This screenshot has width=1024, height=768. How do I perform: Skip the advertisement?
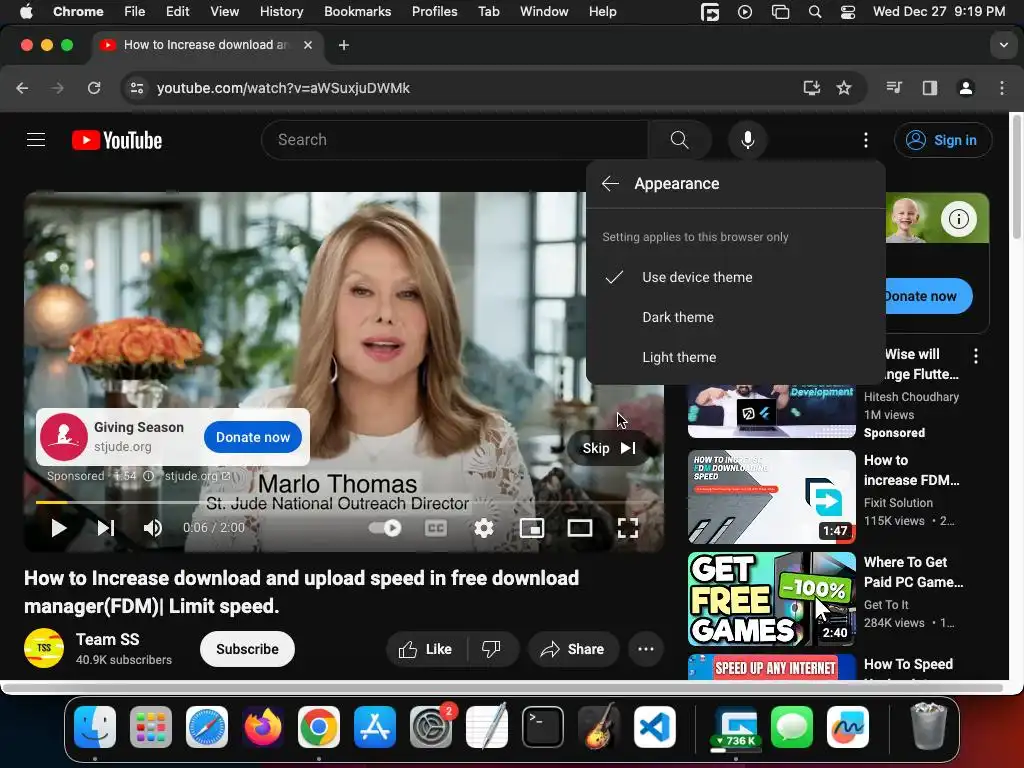coord(609,448)
